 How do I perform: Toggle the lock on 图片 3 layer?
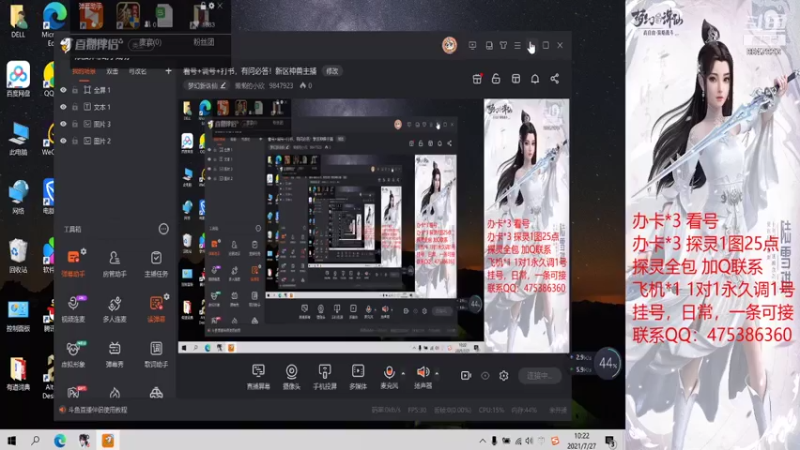click(75, 123)
